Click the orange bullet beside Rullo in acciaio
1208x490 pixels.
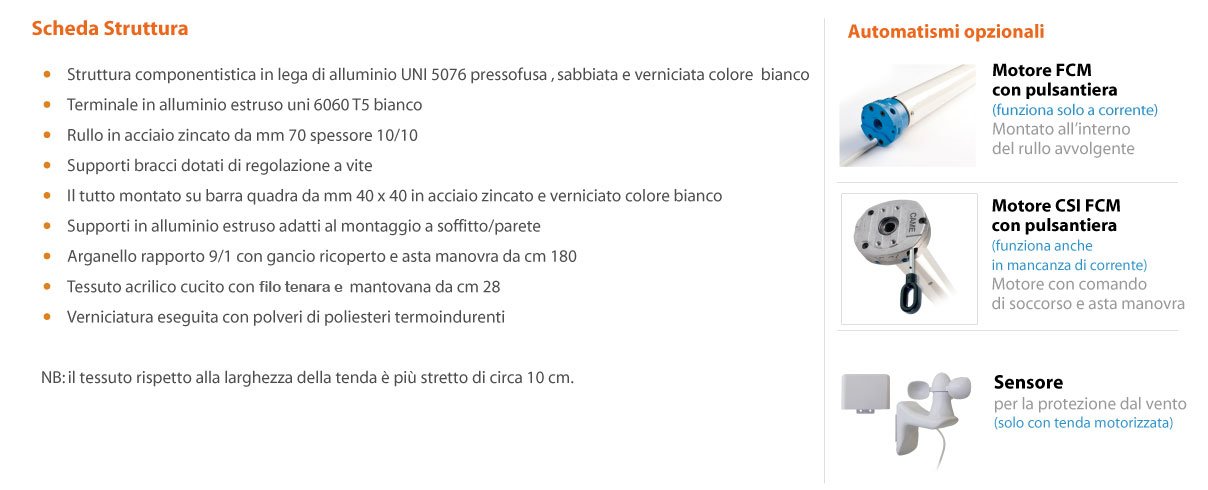click(47, 135)
